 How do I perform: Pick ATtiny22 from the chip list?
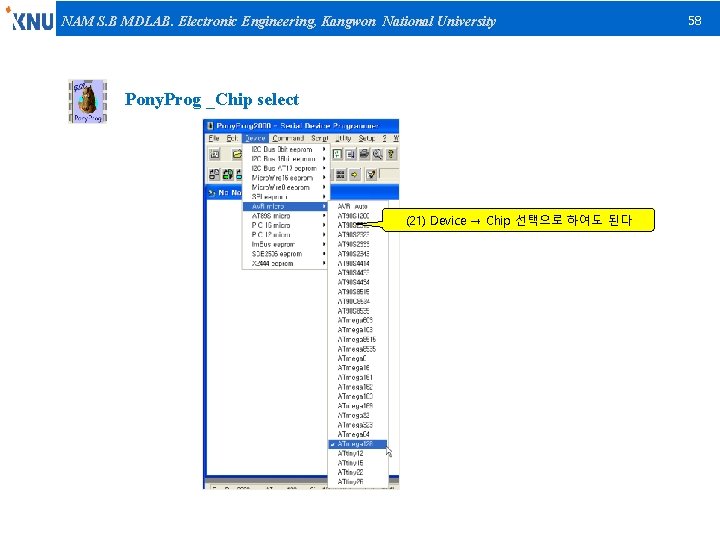[358, 472]
